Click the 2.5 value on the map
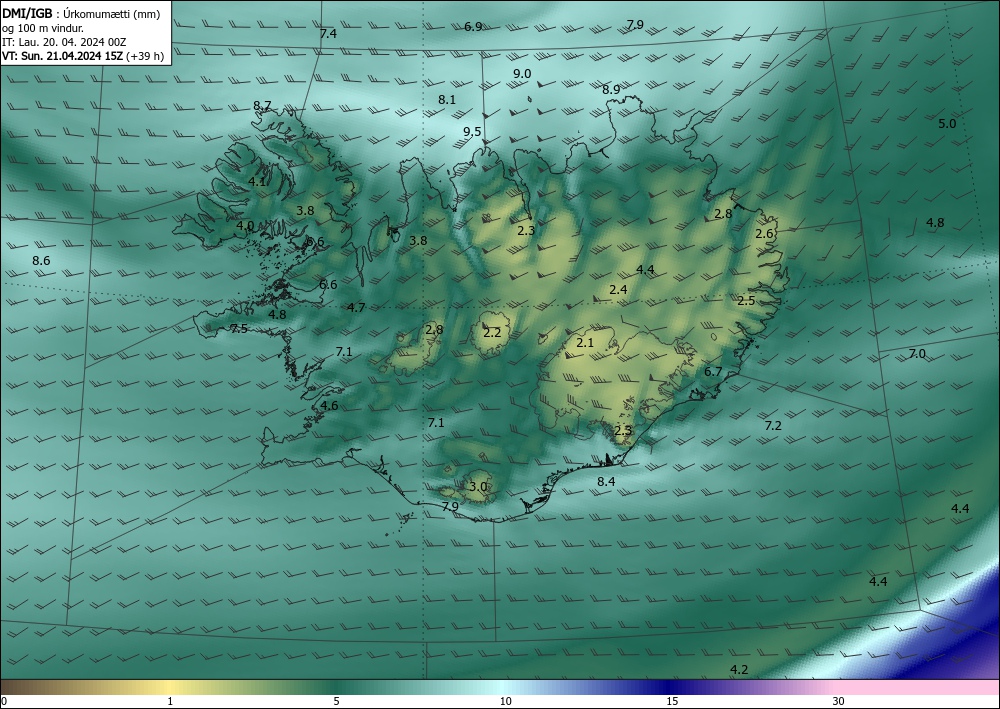The height and width of the screenshot is (709, 1000). tap(746, 300)
